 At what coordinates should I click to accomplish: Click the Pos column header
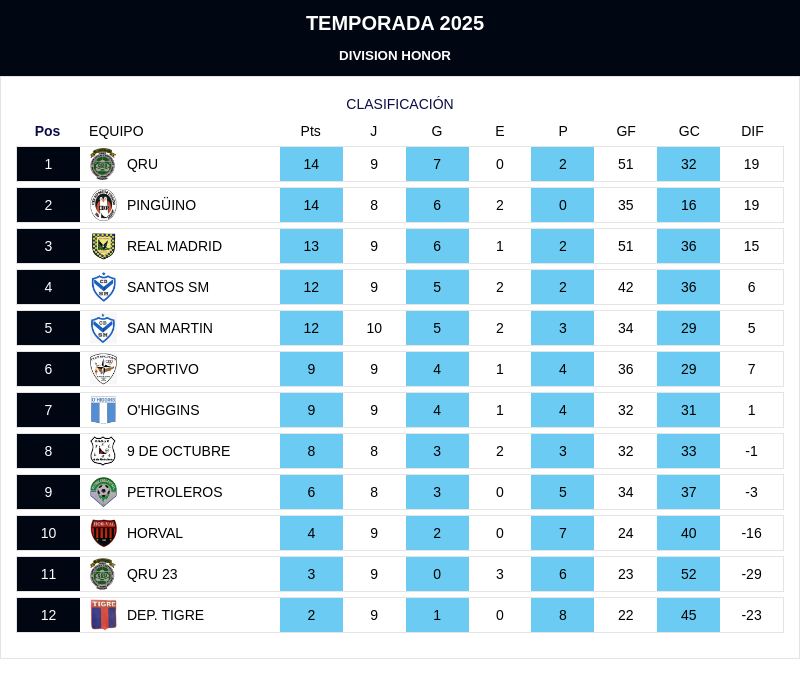[x=48, y=131]
